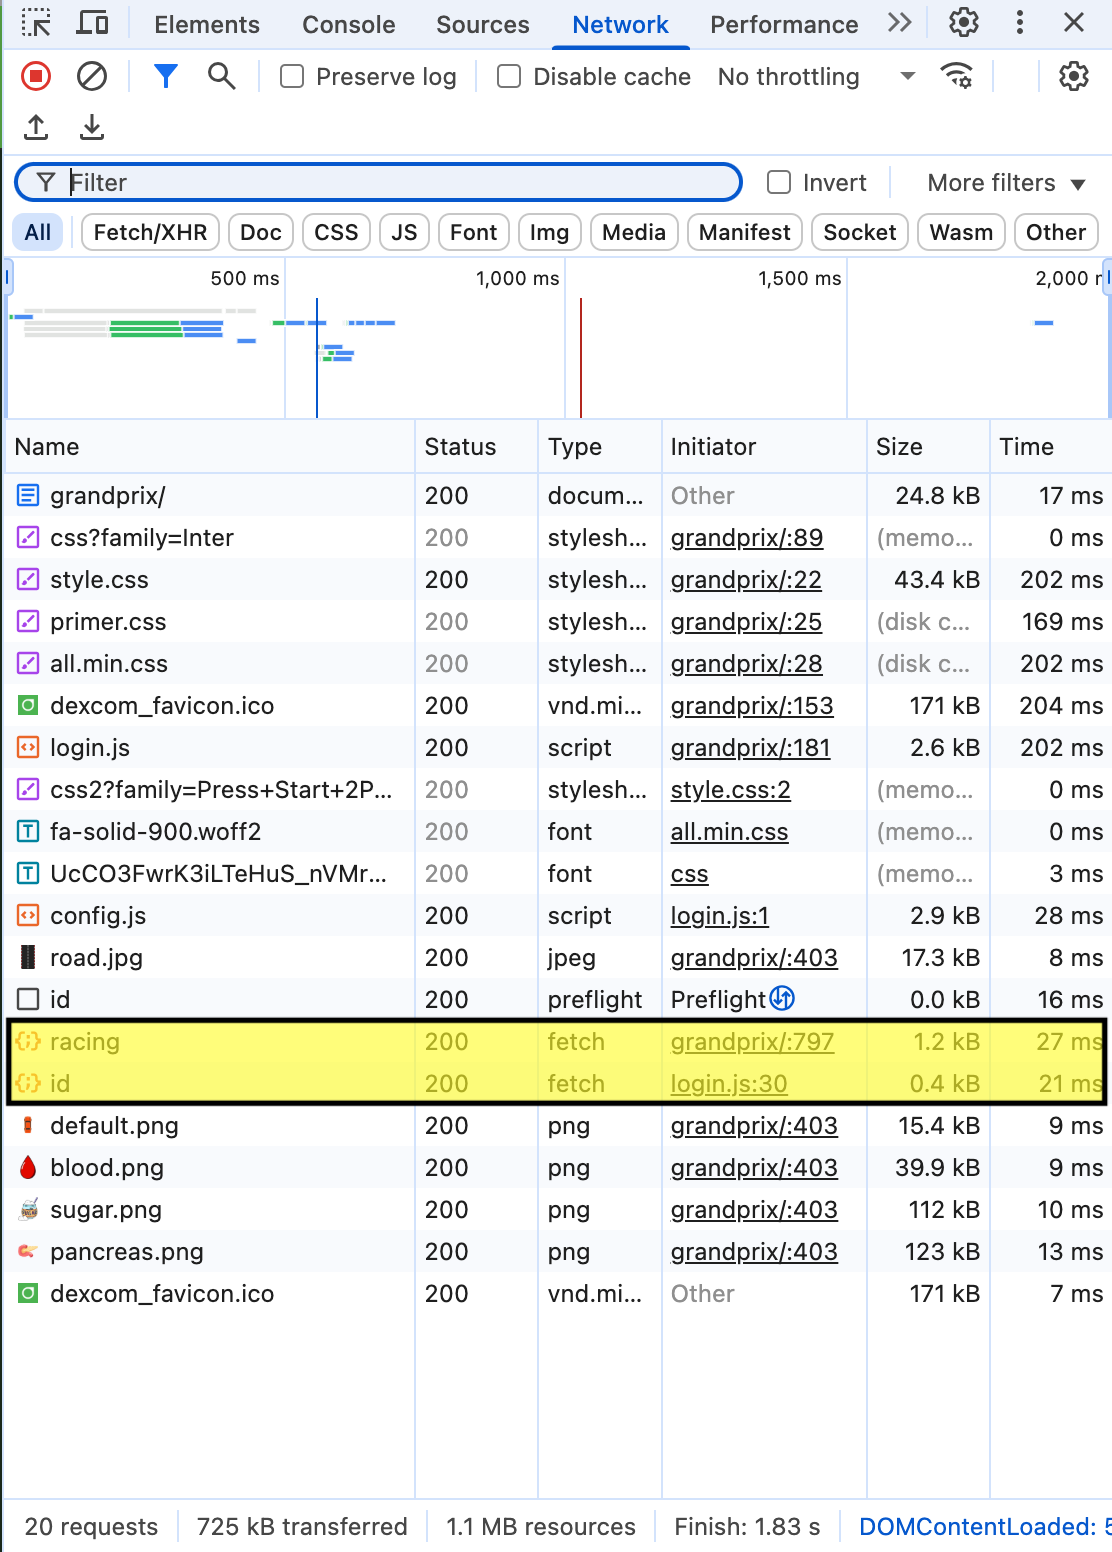
Task: Select the fa-solid-900.woff2 font request
Action: coord(558,832)
